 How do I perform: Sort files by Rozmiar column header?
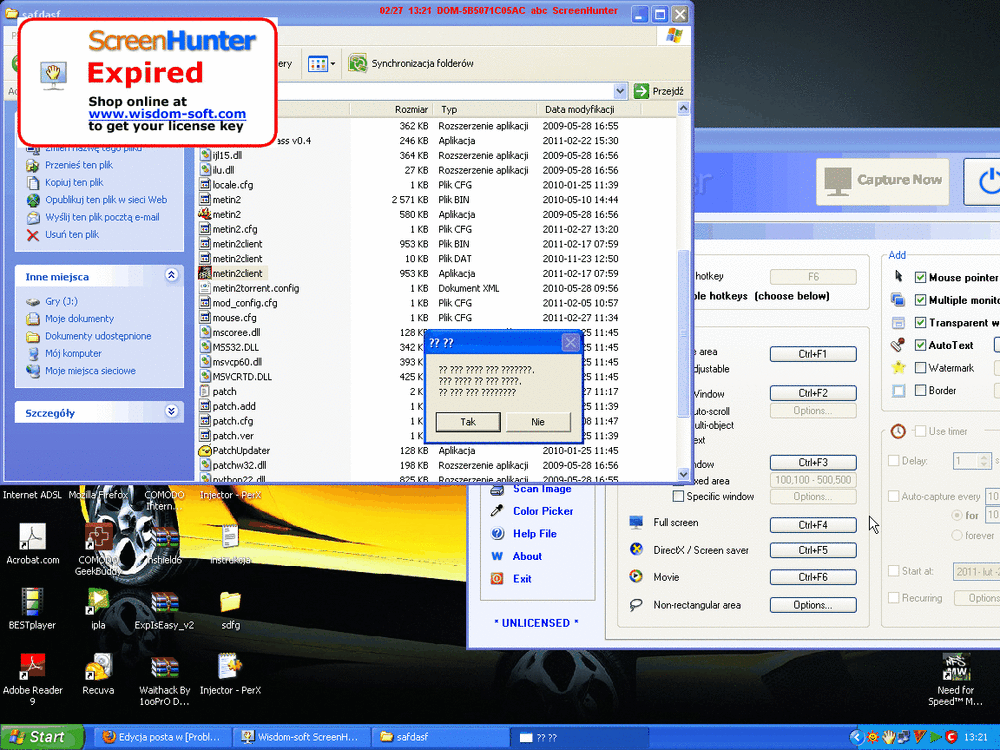pos(391,109)
